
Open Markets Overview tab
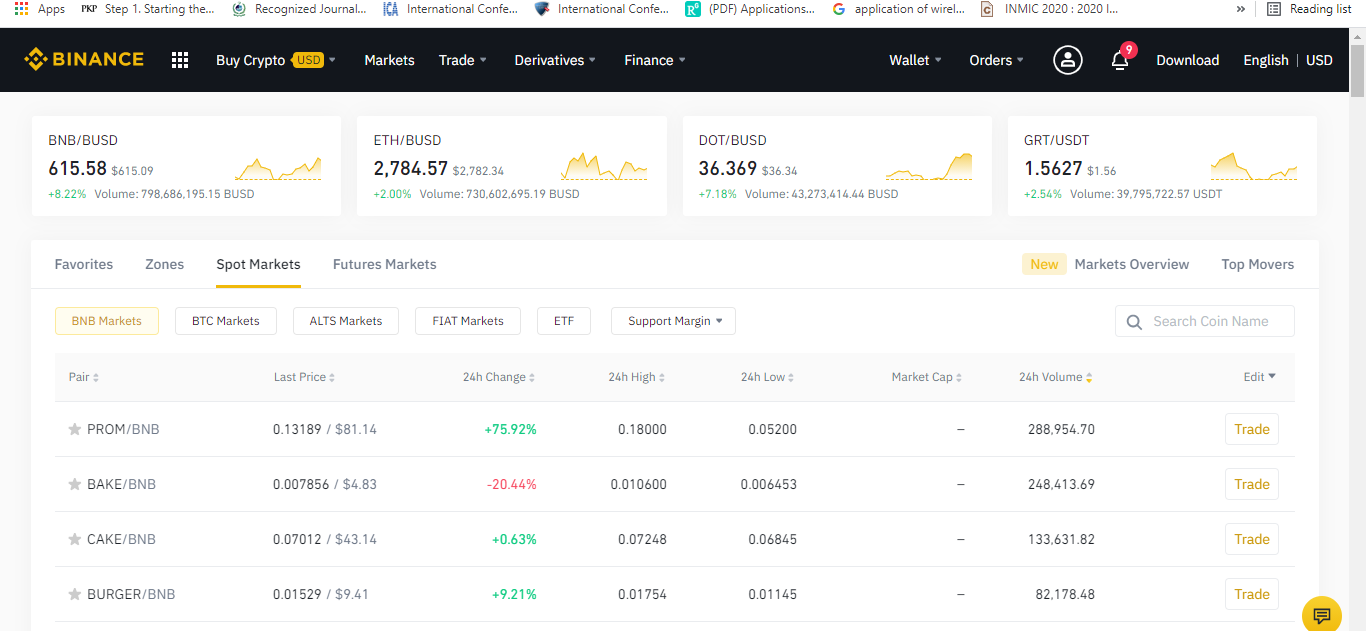pyautogui.click(x=1132, y=264)
